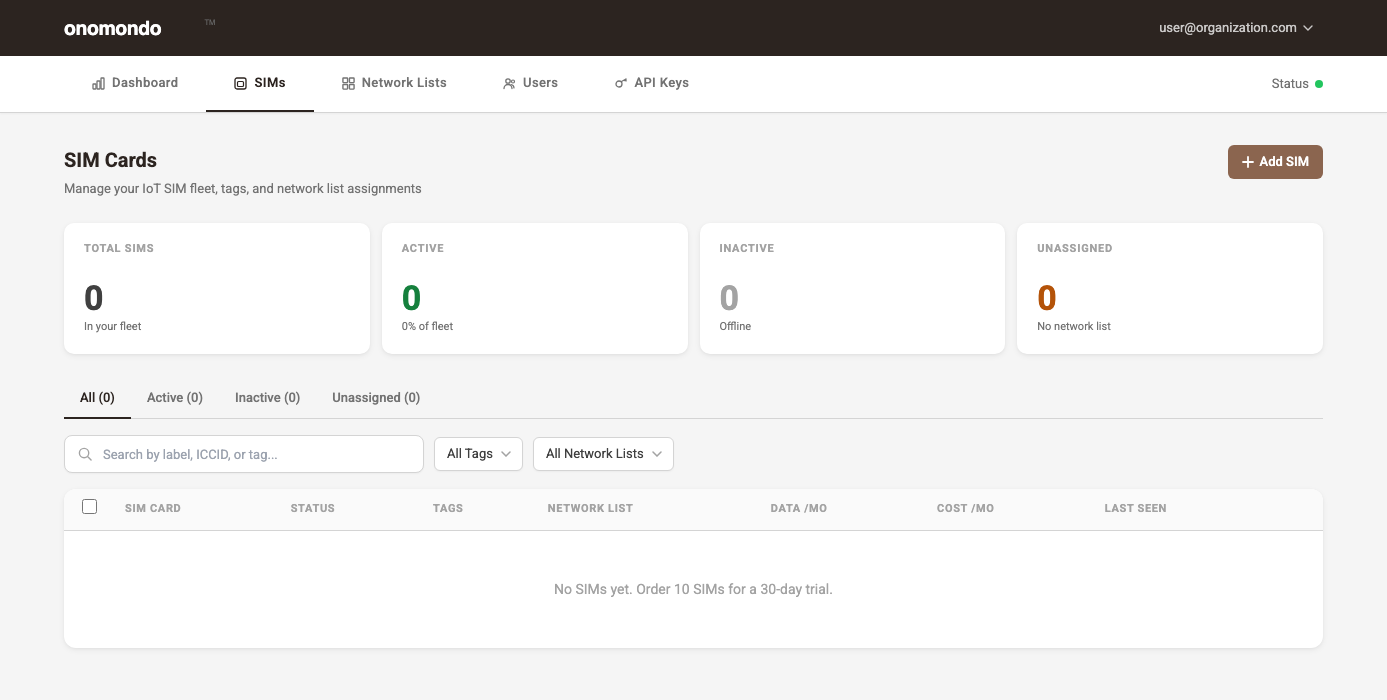Click the Network Lists grid icon
This screenshot has height=700, width=1387.
348,84
